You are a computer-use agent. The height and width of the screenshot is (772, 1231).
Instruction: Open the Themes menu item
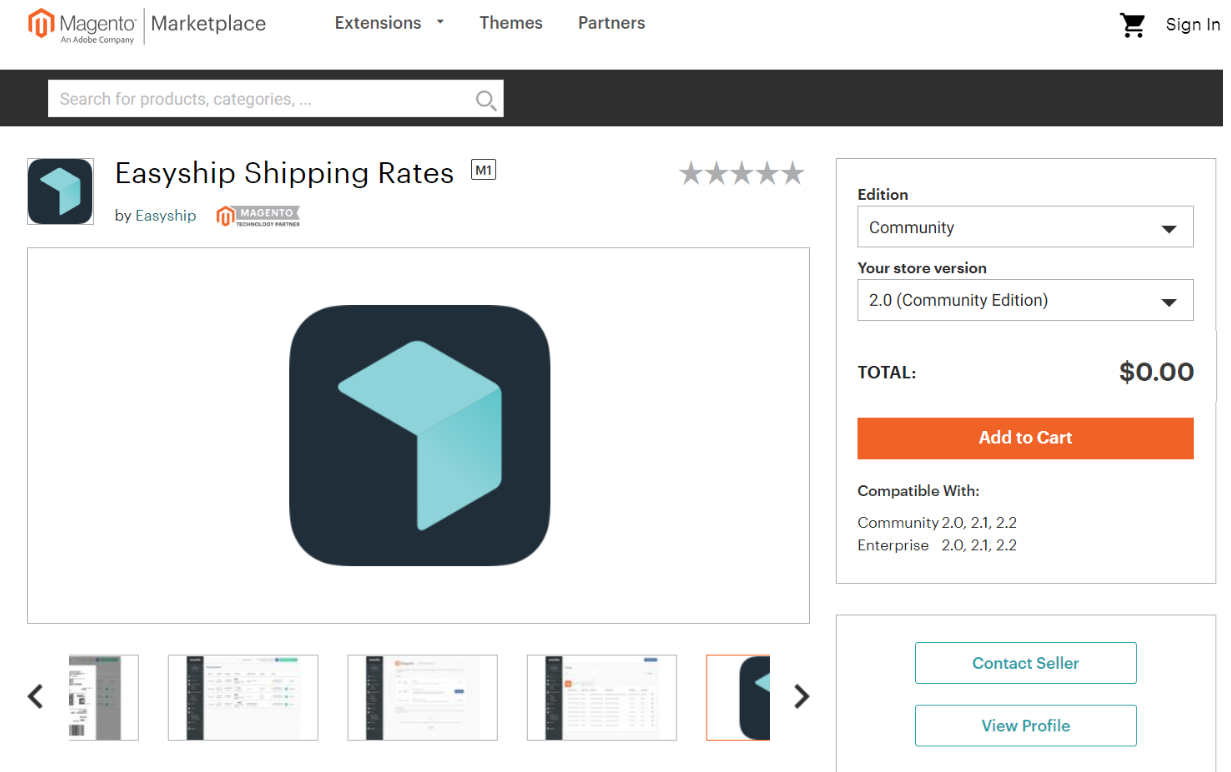[511, 23]
